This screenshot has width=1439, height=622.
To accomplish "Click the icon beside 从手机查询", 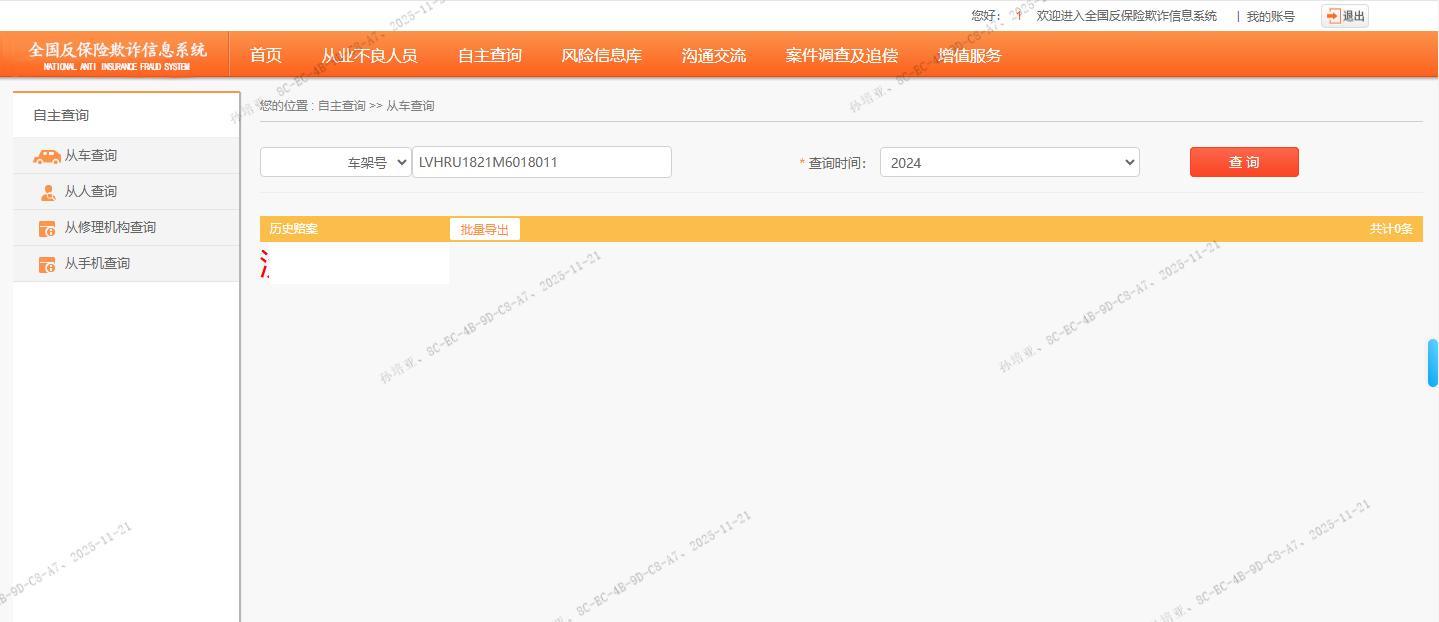I will click(47, 265).
